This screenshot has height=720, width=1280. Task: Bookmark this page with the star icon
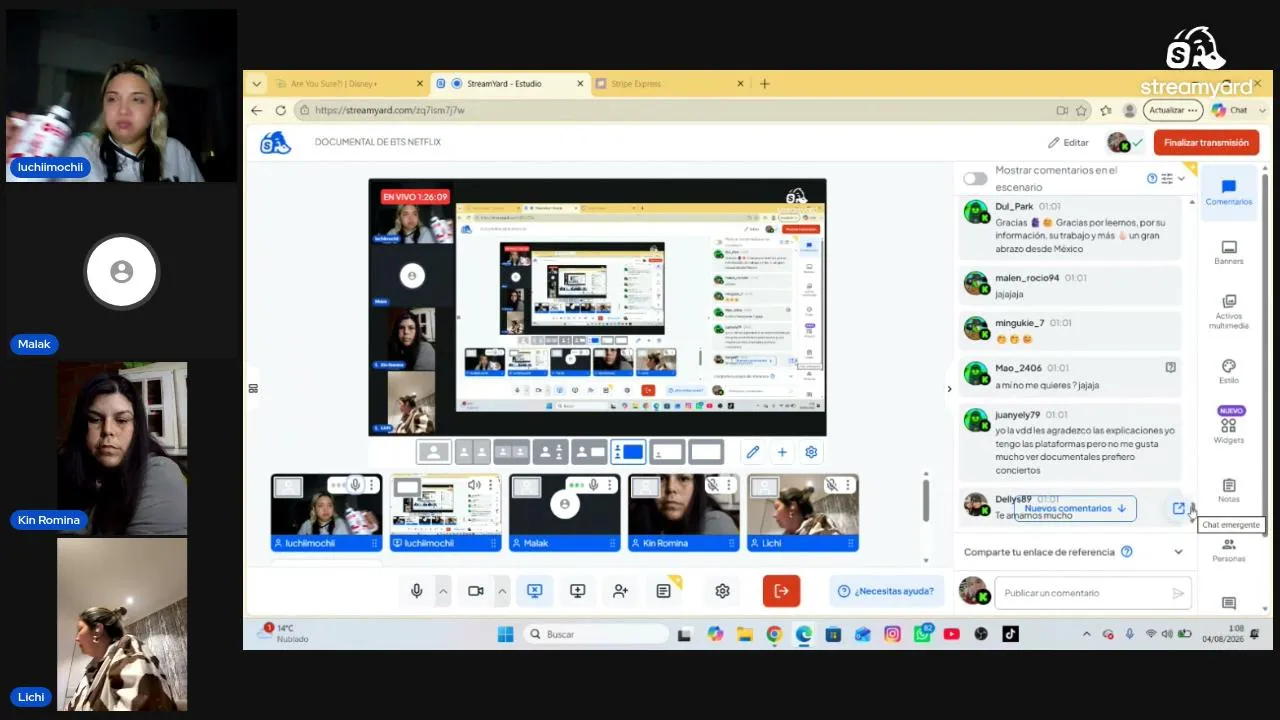[x=1081, y=110]
